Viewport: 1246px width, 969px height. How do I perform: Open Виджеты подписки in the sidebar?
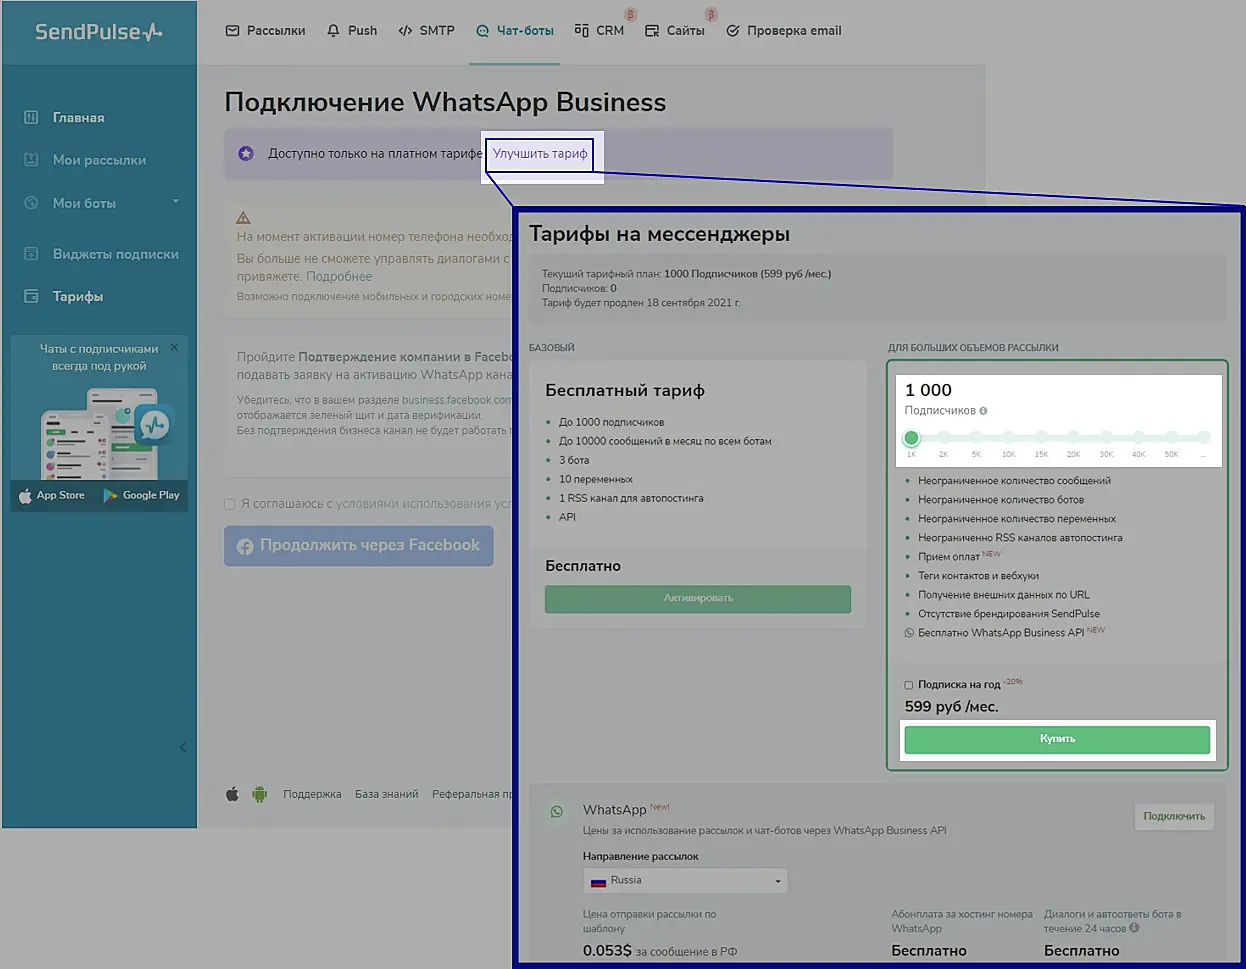pyautogui.click(x=116, y=254)
